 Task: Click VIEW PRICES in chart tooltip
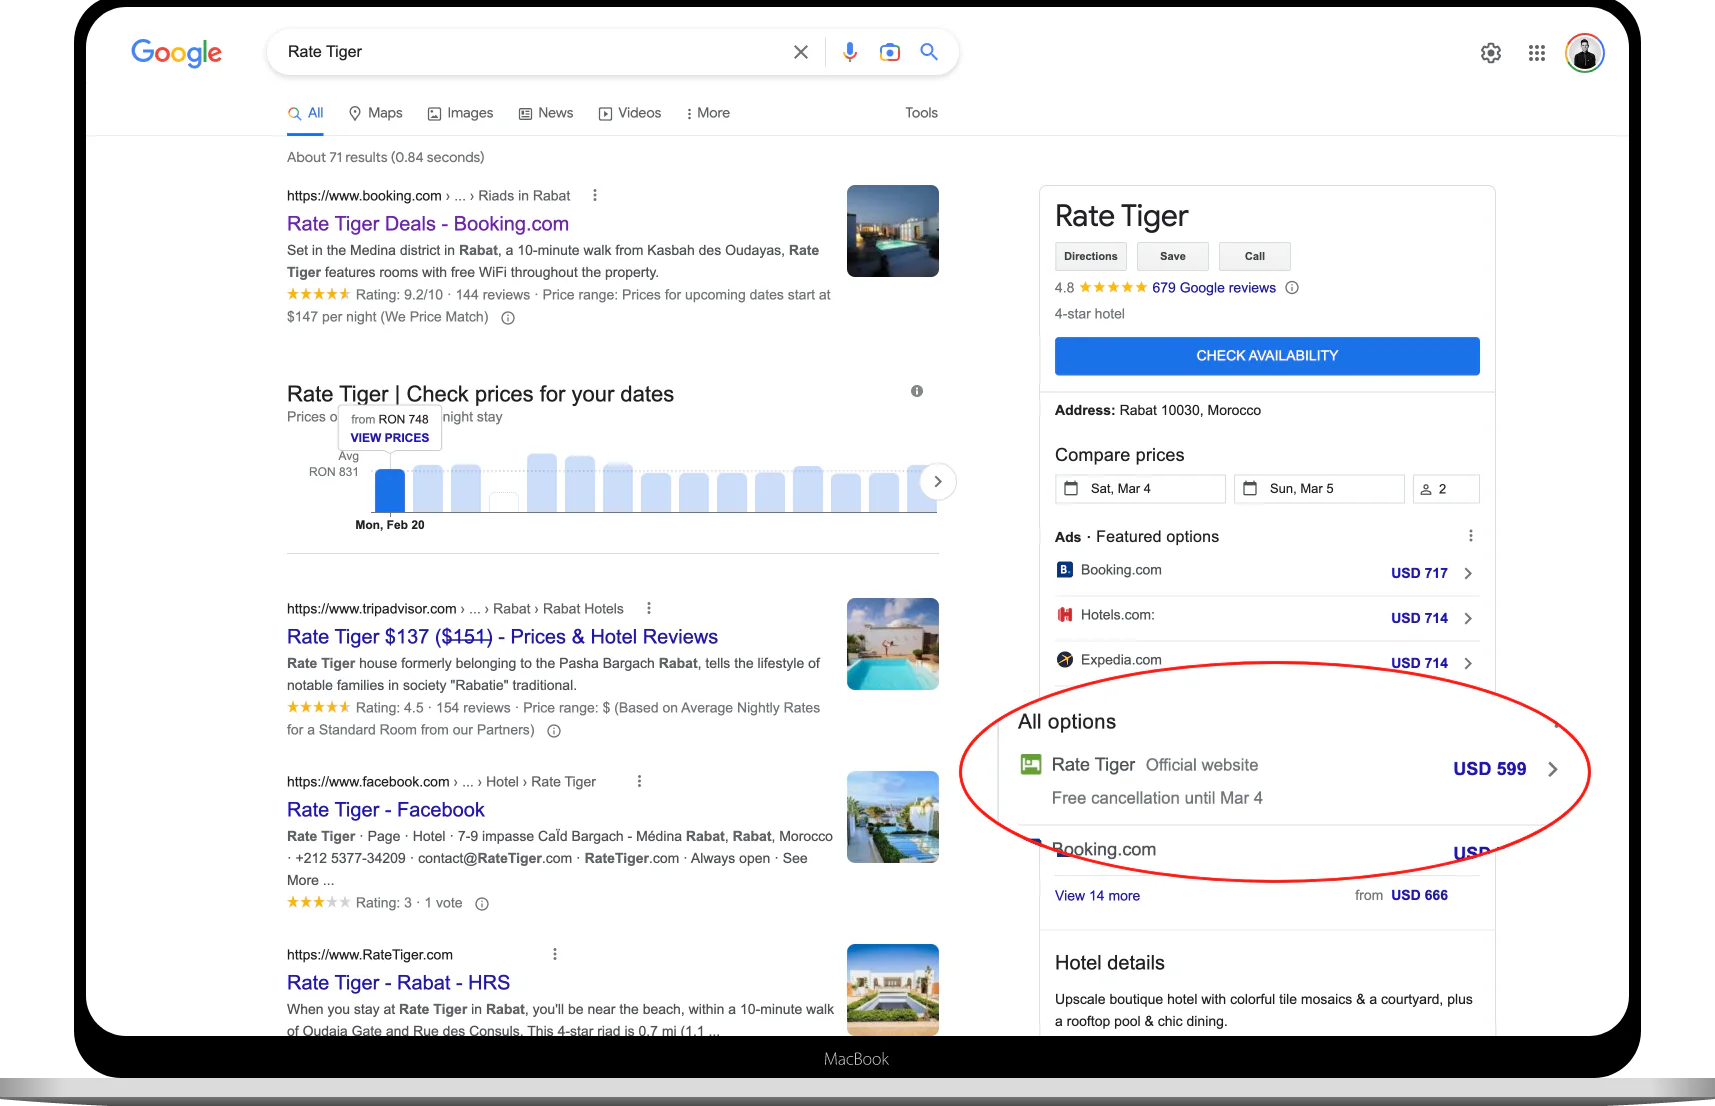tap(390, 438)
